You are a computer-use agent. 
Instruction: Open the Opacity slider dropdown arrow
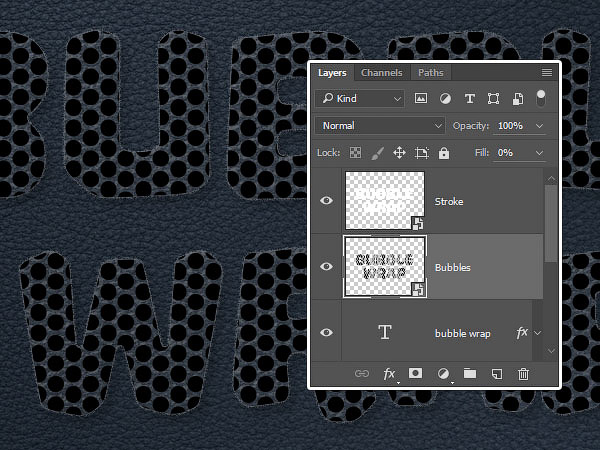click(540, 126)
